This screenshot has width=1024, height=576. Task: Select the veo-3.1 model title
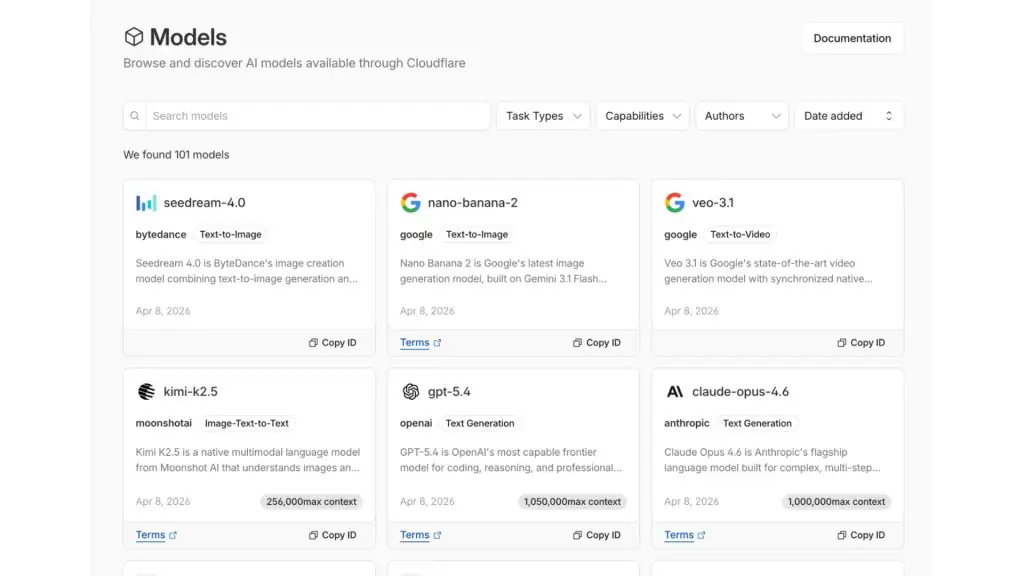712,202
